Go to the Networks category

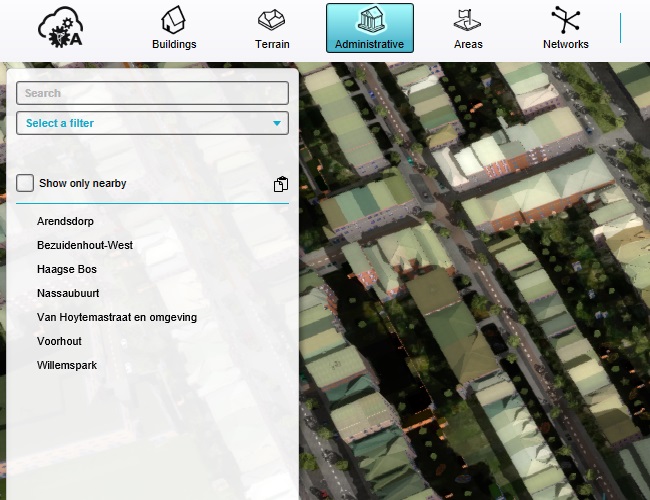[565, 28]
